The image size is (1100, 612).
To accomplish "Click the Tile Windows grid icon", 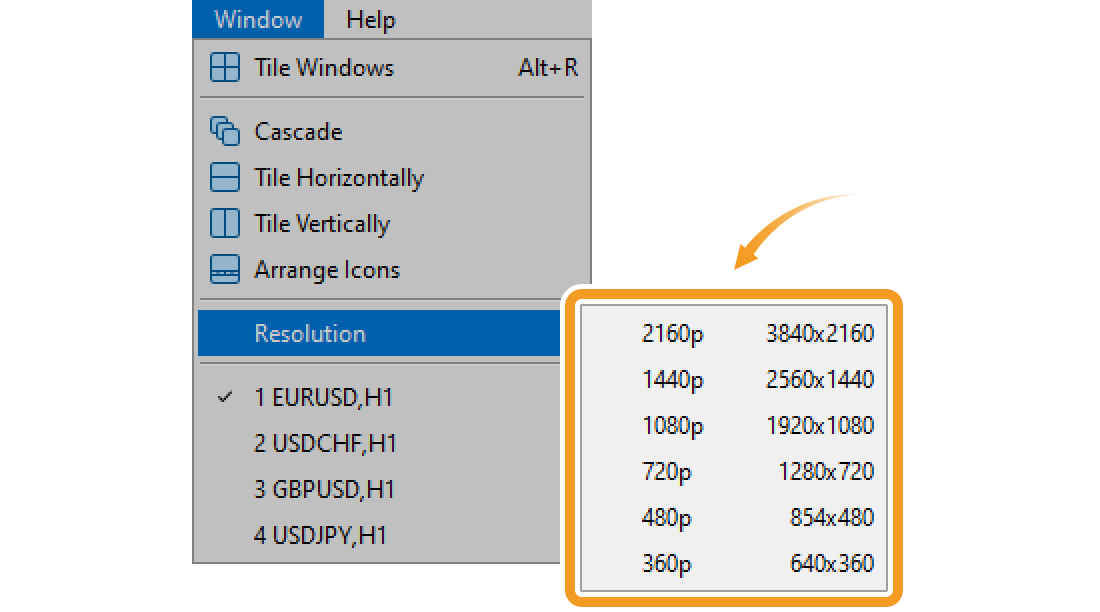I will coord(225,68).
